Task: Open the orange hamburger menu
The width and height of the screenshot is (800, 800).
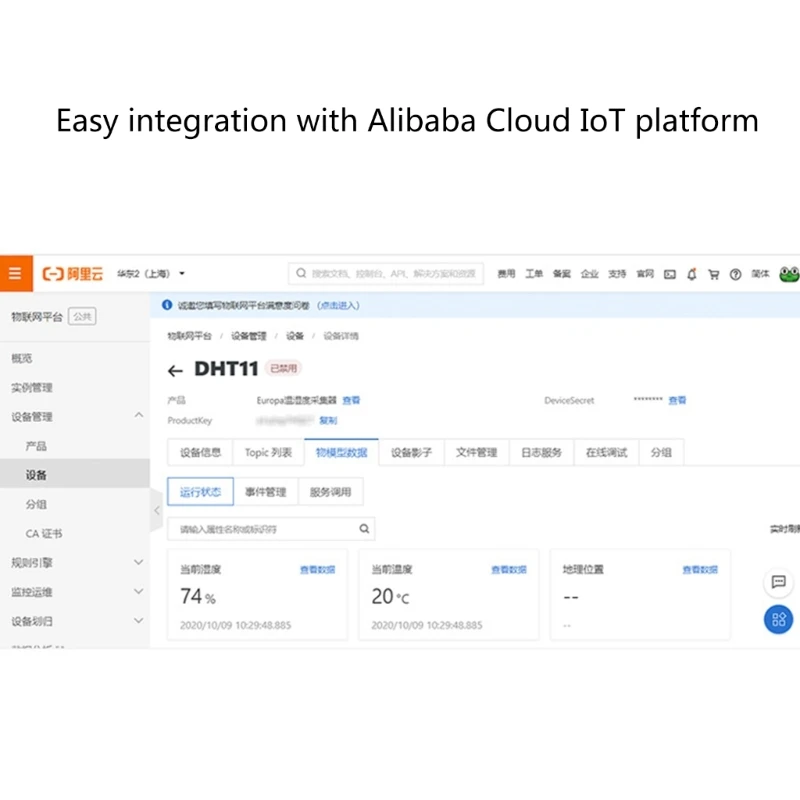Action: pos(16,273)
